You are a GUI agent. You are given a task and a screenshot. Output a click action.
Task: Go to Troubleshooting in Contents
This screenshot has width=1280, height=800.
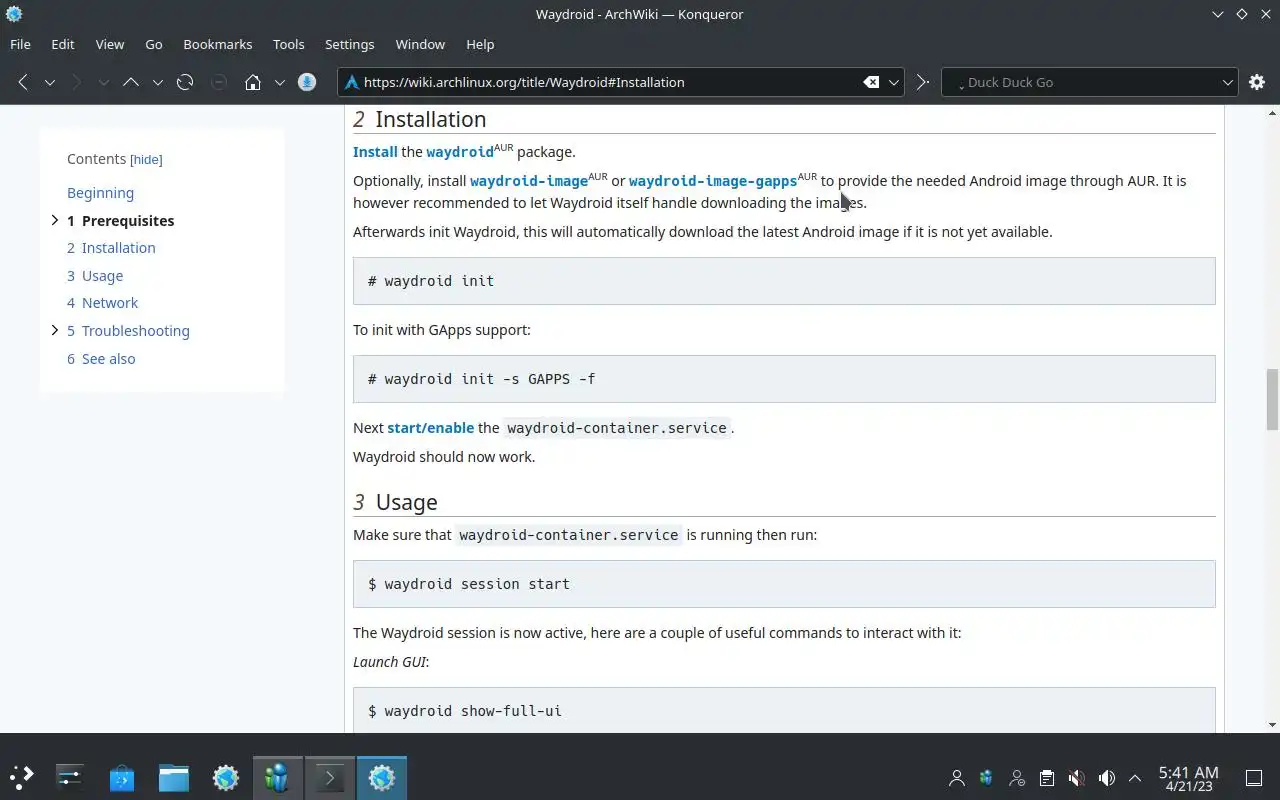point(128,331)
